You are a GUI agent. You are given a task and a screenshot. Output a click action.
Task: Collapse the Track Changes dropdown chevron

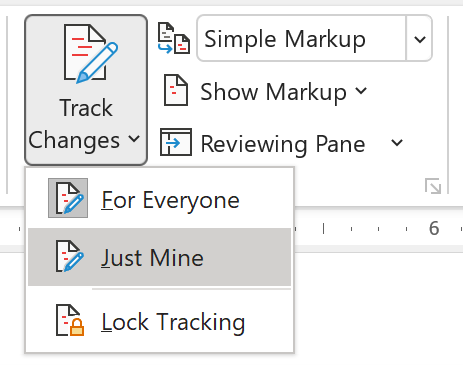pos(134,138)
